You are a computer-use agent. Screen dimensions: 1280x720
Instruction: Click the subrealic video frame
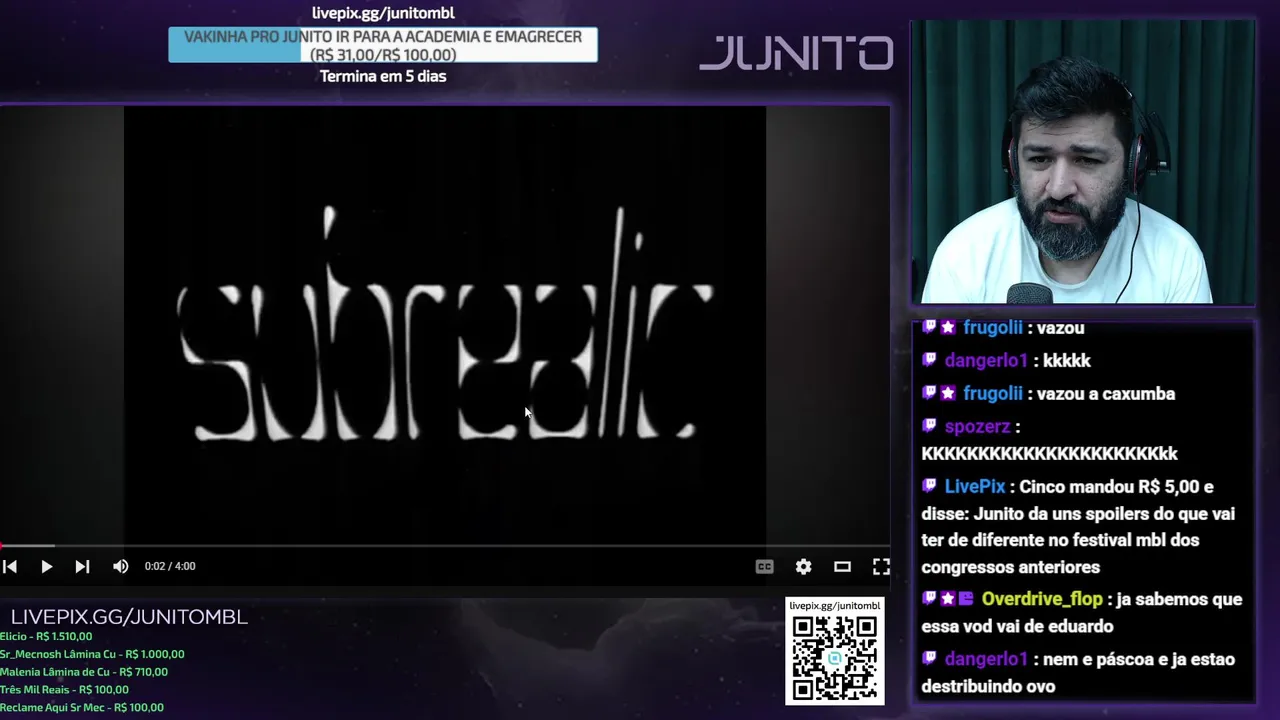pyautogui.click(x=445, y=325)
